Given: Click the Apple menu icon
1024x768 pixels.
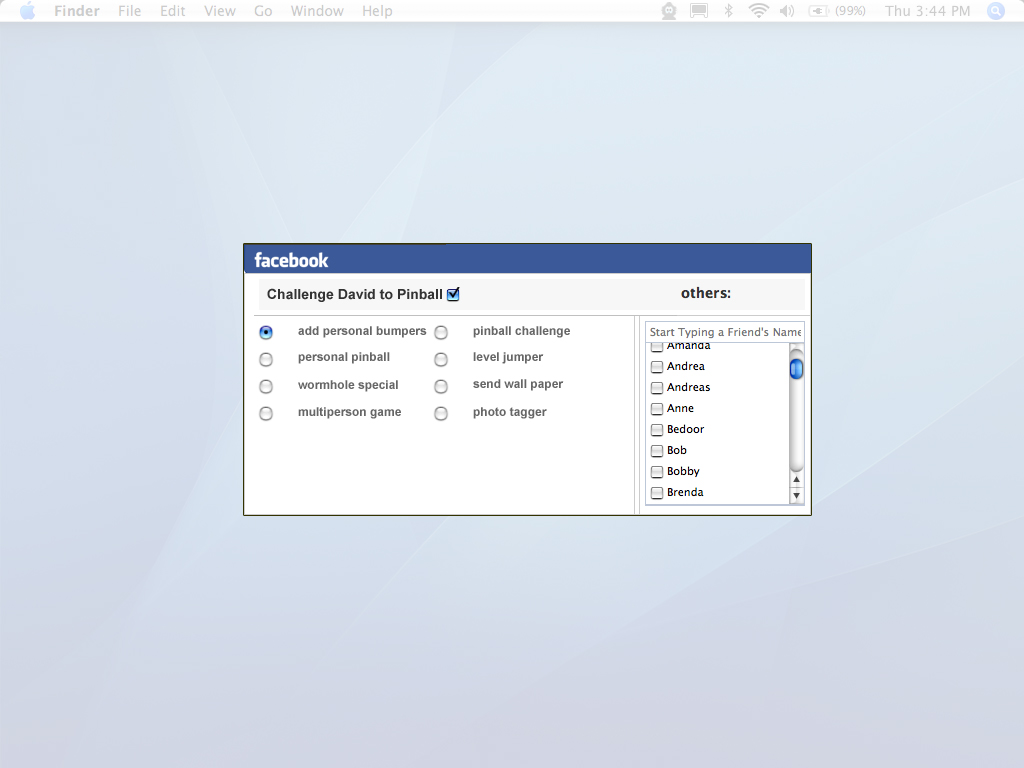Looking at the screenshot, I should [27, 11].
